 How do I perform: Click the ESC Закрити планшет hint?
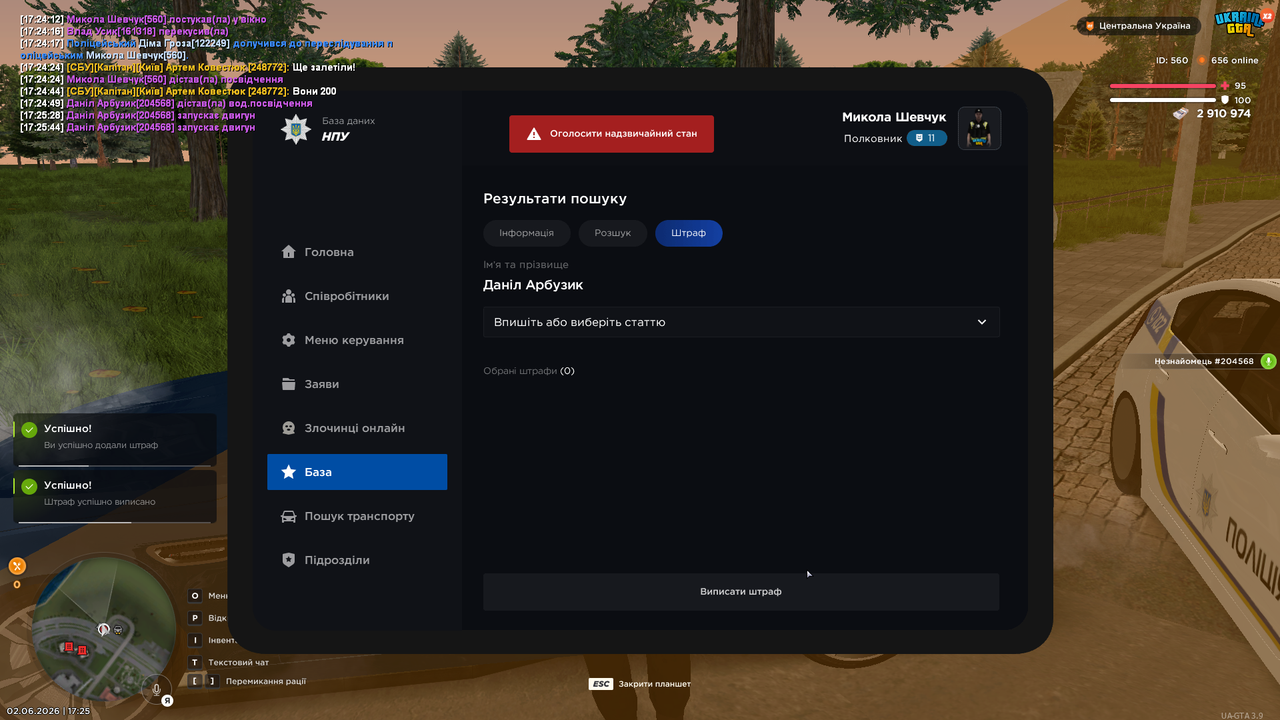click(x=640, y=684)
